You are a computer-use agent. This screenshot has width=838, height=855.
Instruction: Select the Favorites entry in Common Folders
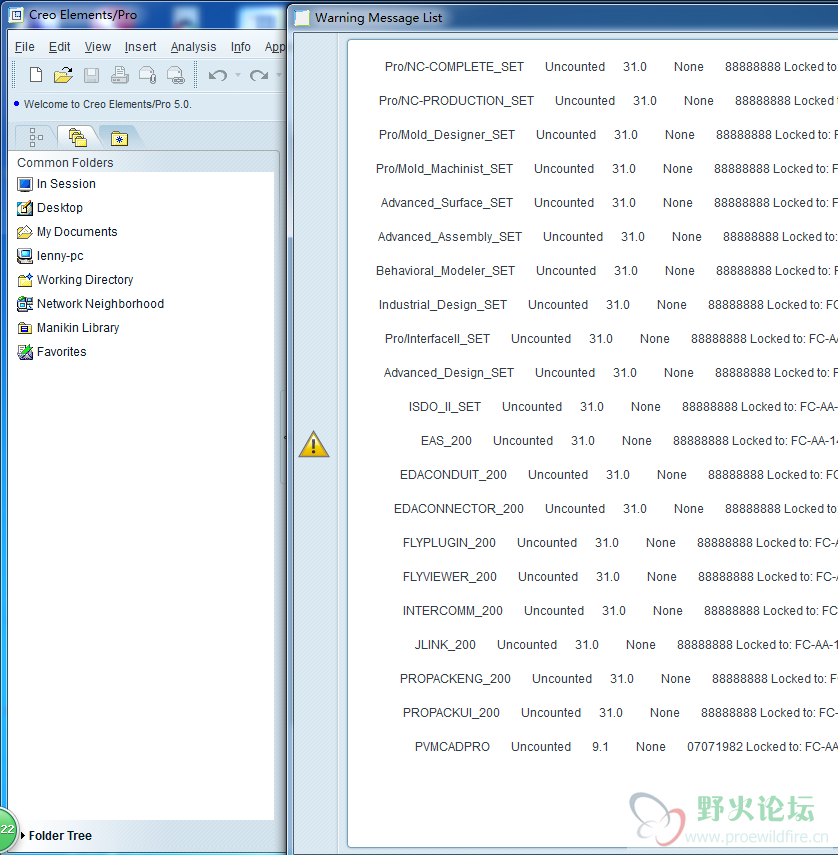tap(62, 352)
